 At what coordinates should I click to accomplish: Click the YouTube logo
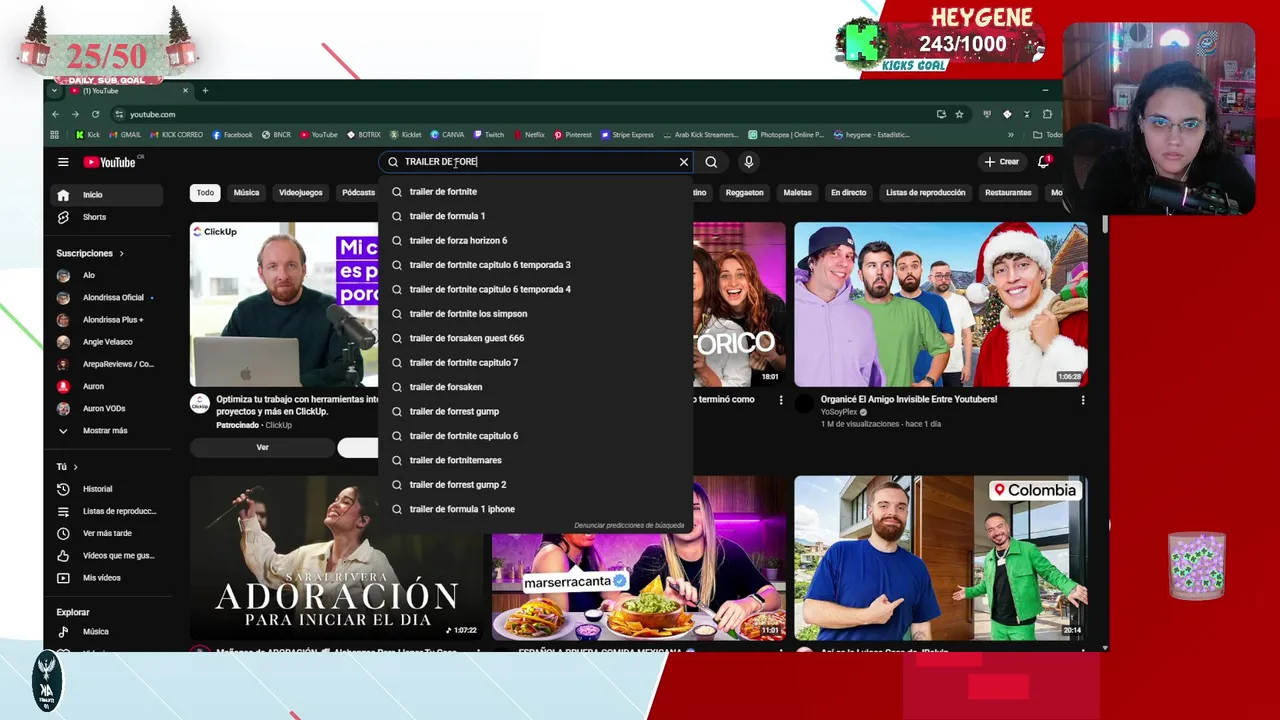[110, 162]
